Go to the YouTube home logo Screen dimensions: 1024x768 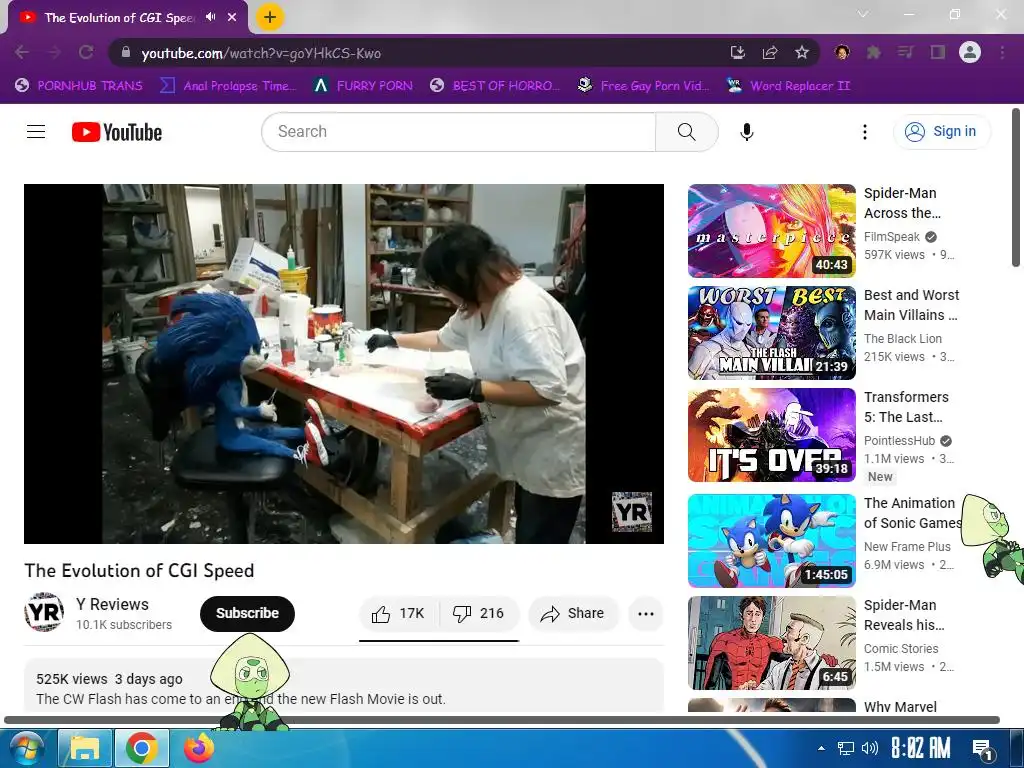pos(117,132)
